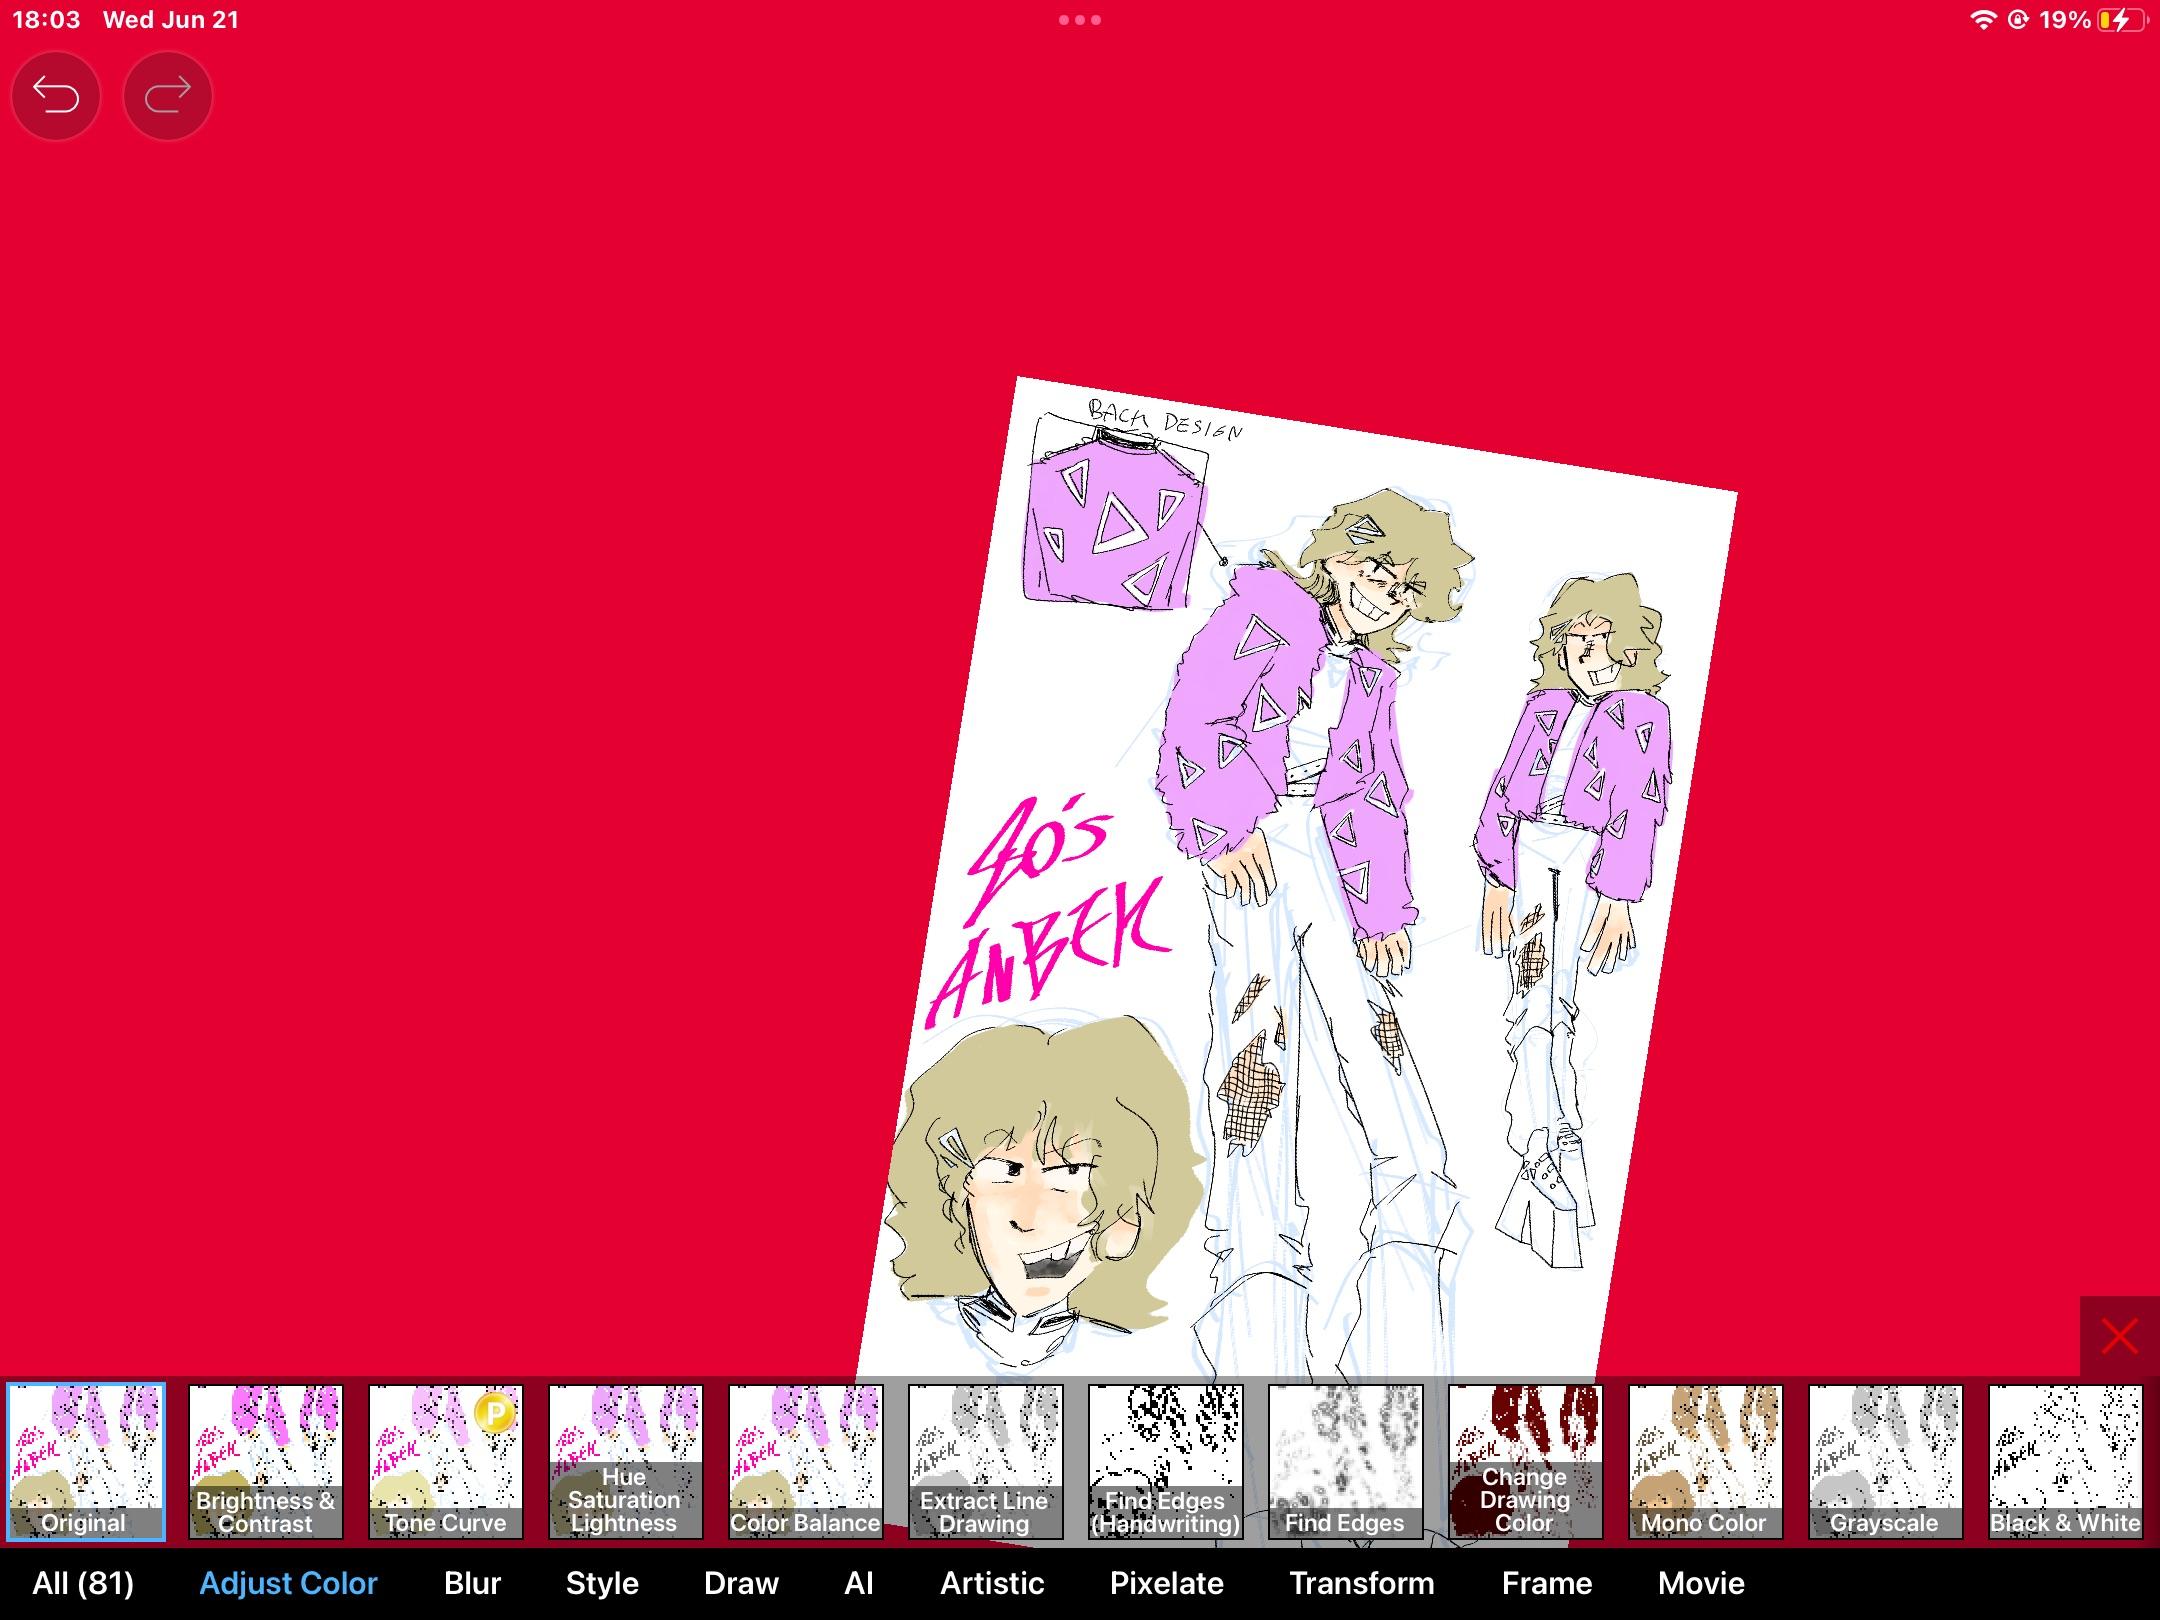
Task: Close the filter panel with red X
Action: (2119, 1336)
